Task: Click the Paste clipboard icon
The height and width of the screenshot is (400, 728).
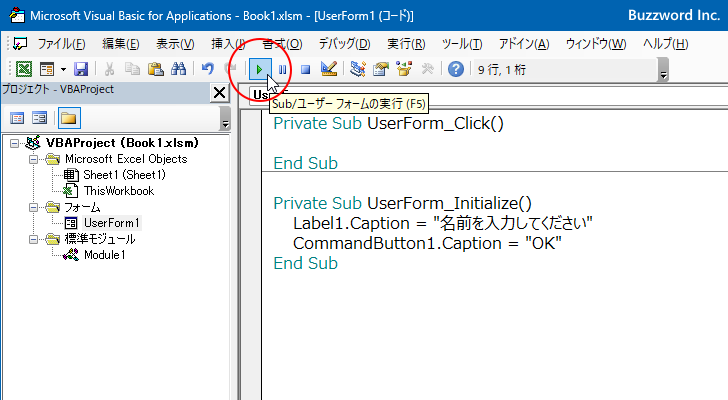Action: point(156,70)
